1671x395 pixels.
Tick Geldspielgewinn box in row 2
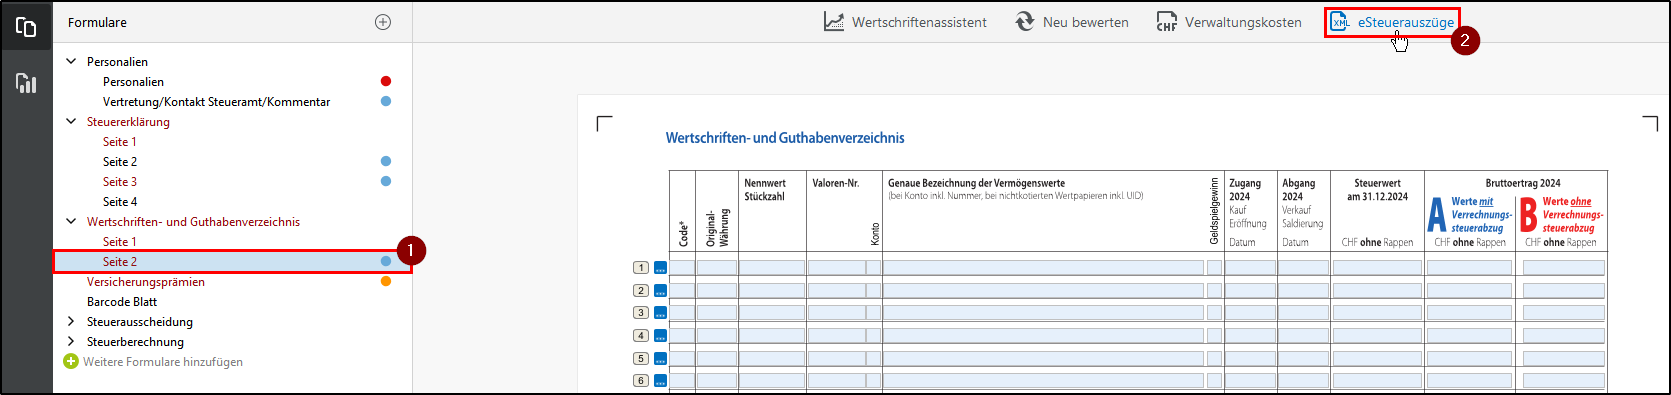tap(1214, 291)
